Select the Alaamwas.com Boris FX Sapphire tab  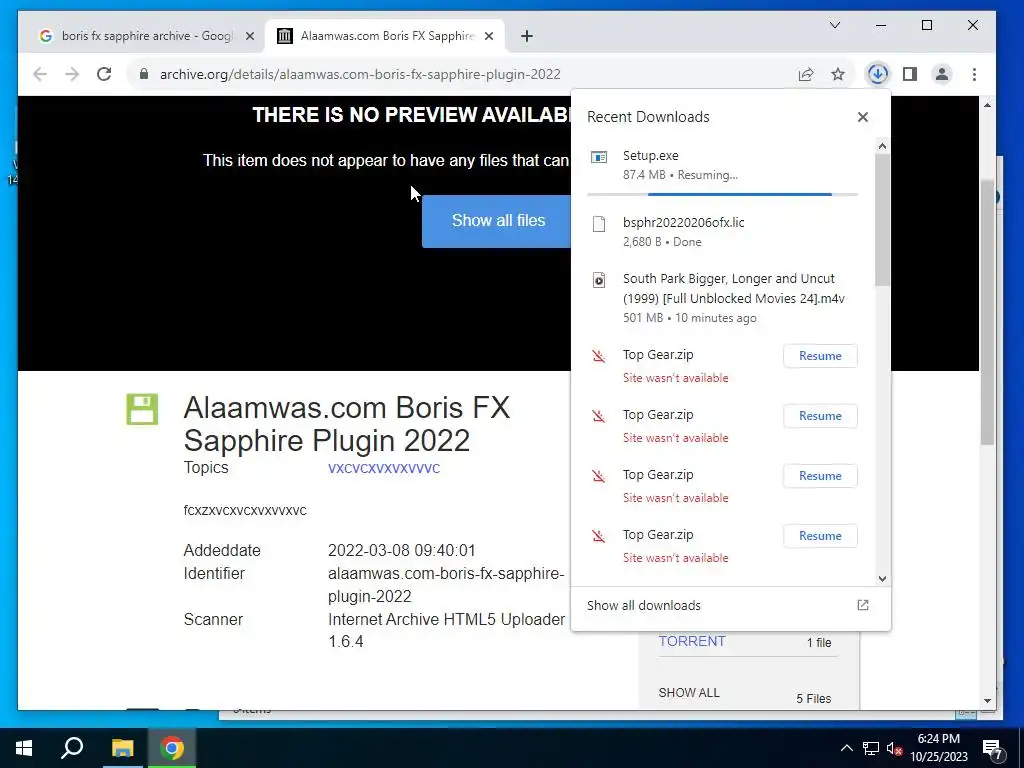coord(385,36)
